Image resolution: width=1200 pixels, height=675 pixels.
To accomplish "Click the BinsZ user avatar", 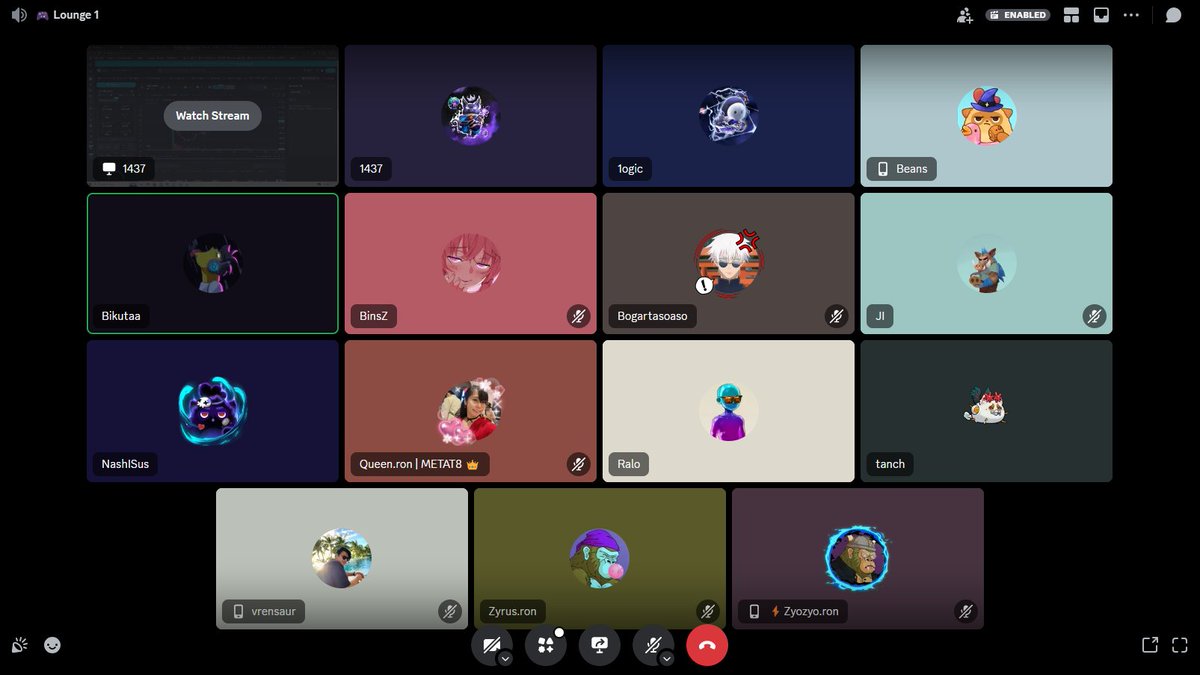I will pos(471,263).
